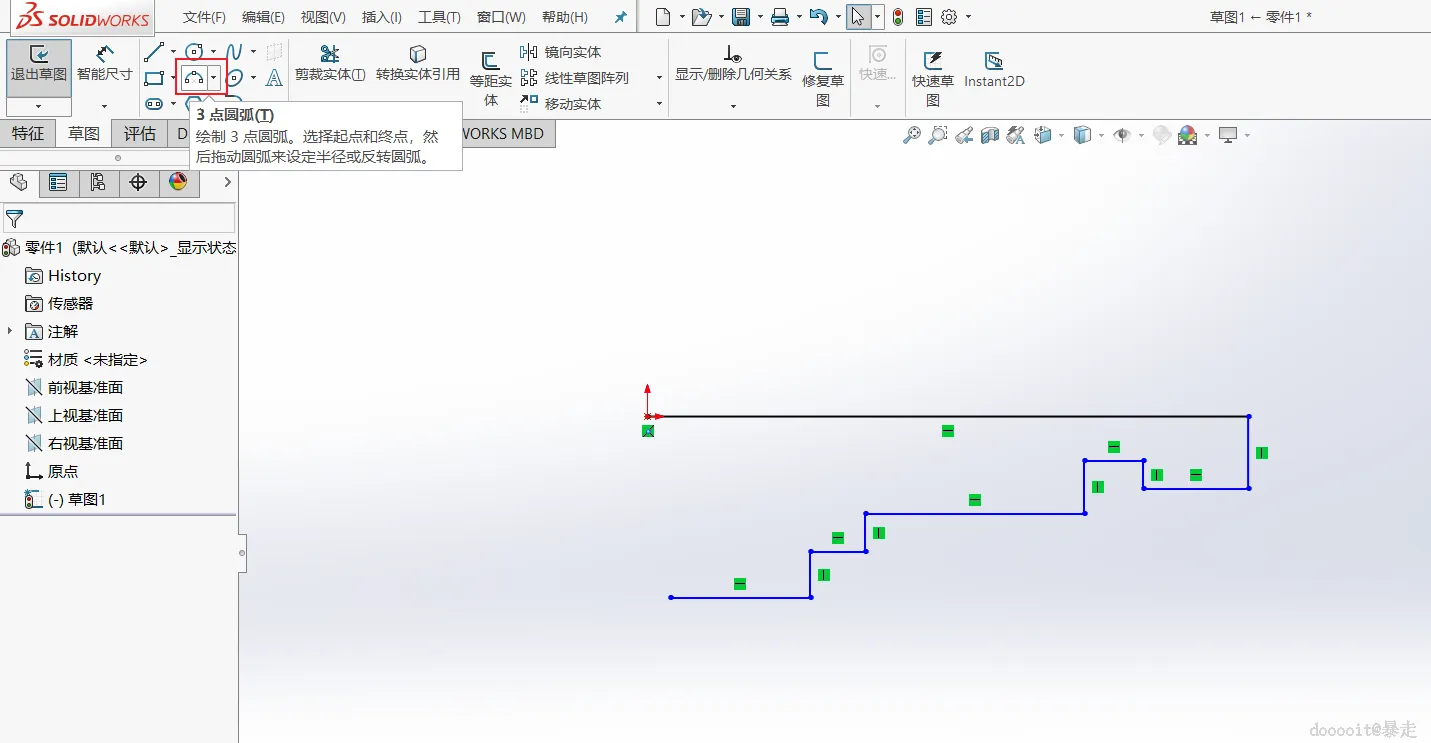Open Display/Delete Relations dropdown arrow
1431x743 pixels.
tap(733, 105)
